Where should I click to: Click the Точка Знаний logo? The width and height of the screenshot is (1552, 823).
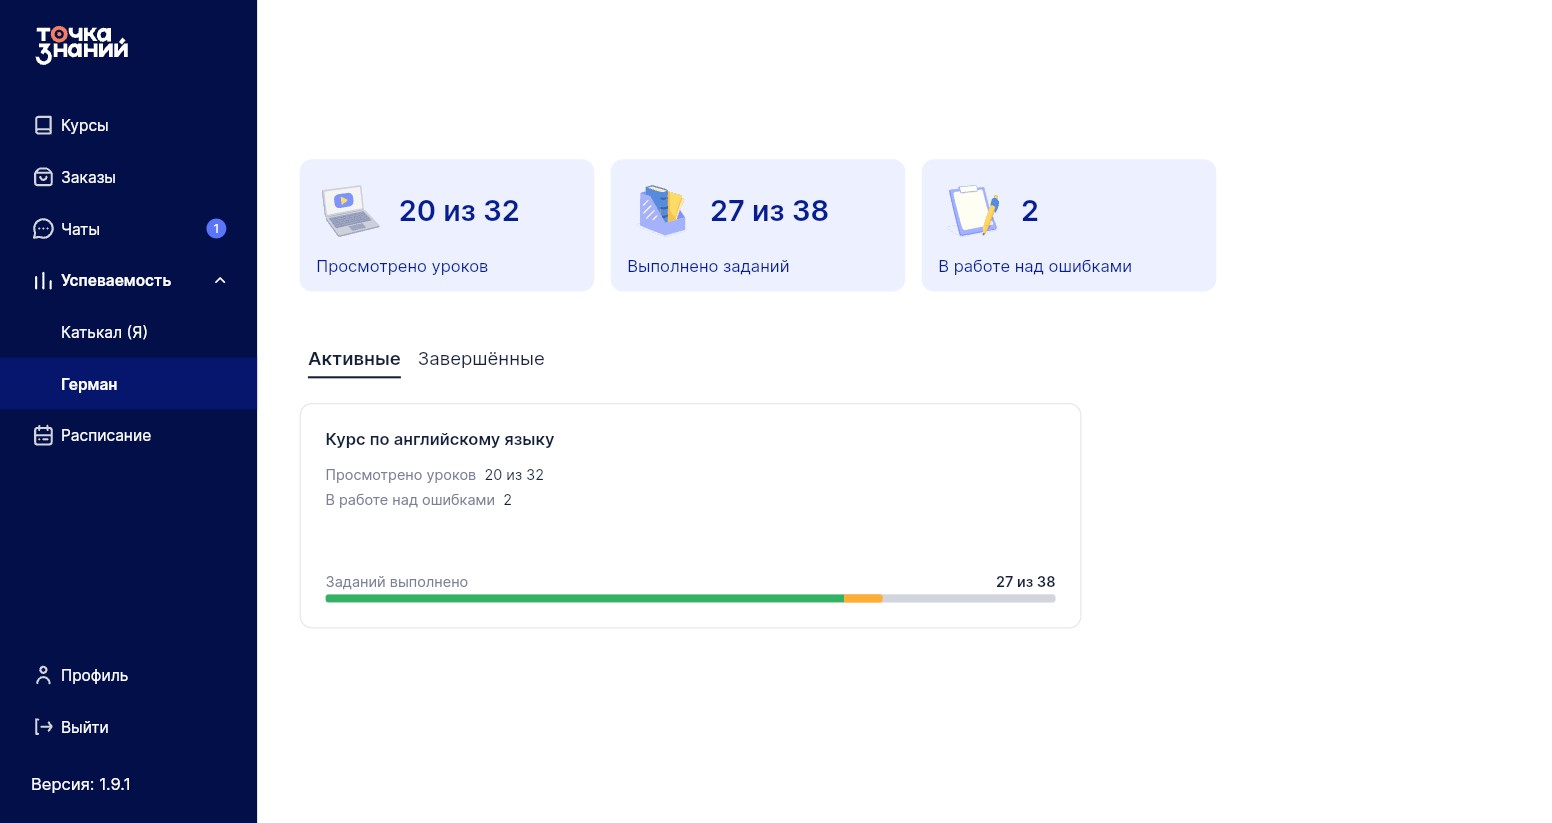(x=82, y=45)
